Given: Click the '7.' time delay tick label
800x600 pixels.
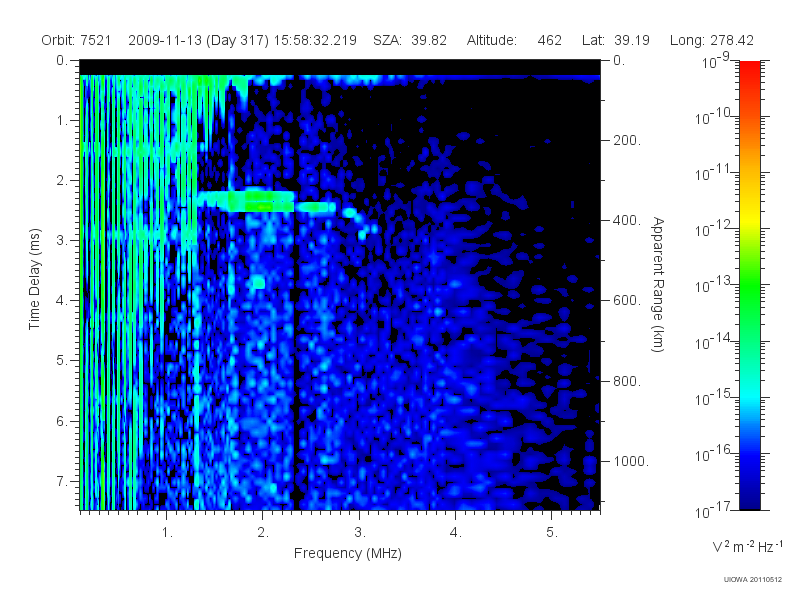Looking at the screenshot, I should 62,481.
